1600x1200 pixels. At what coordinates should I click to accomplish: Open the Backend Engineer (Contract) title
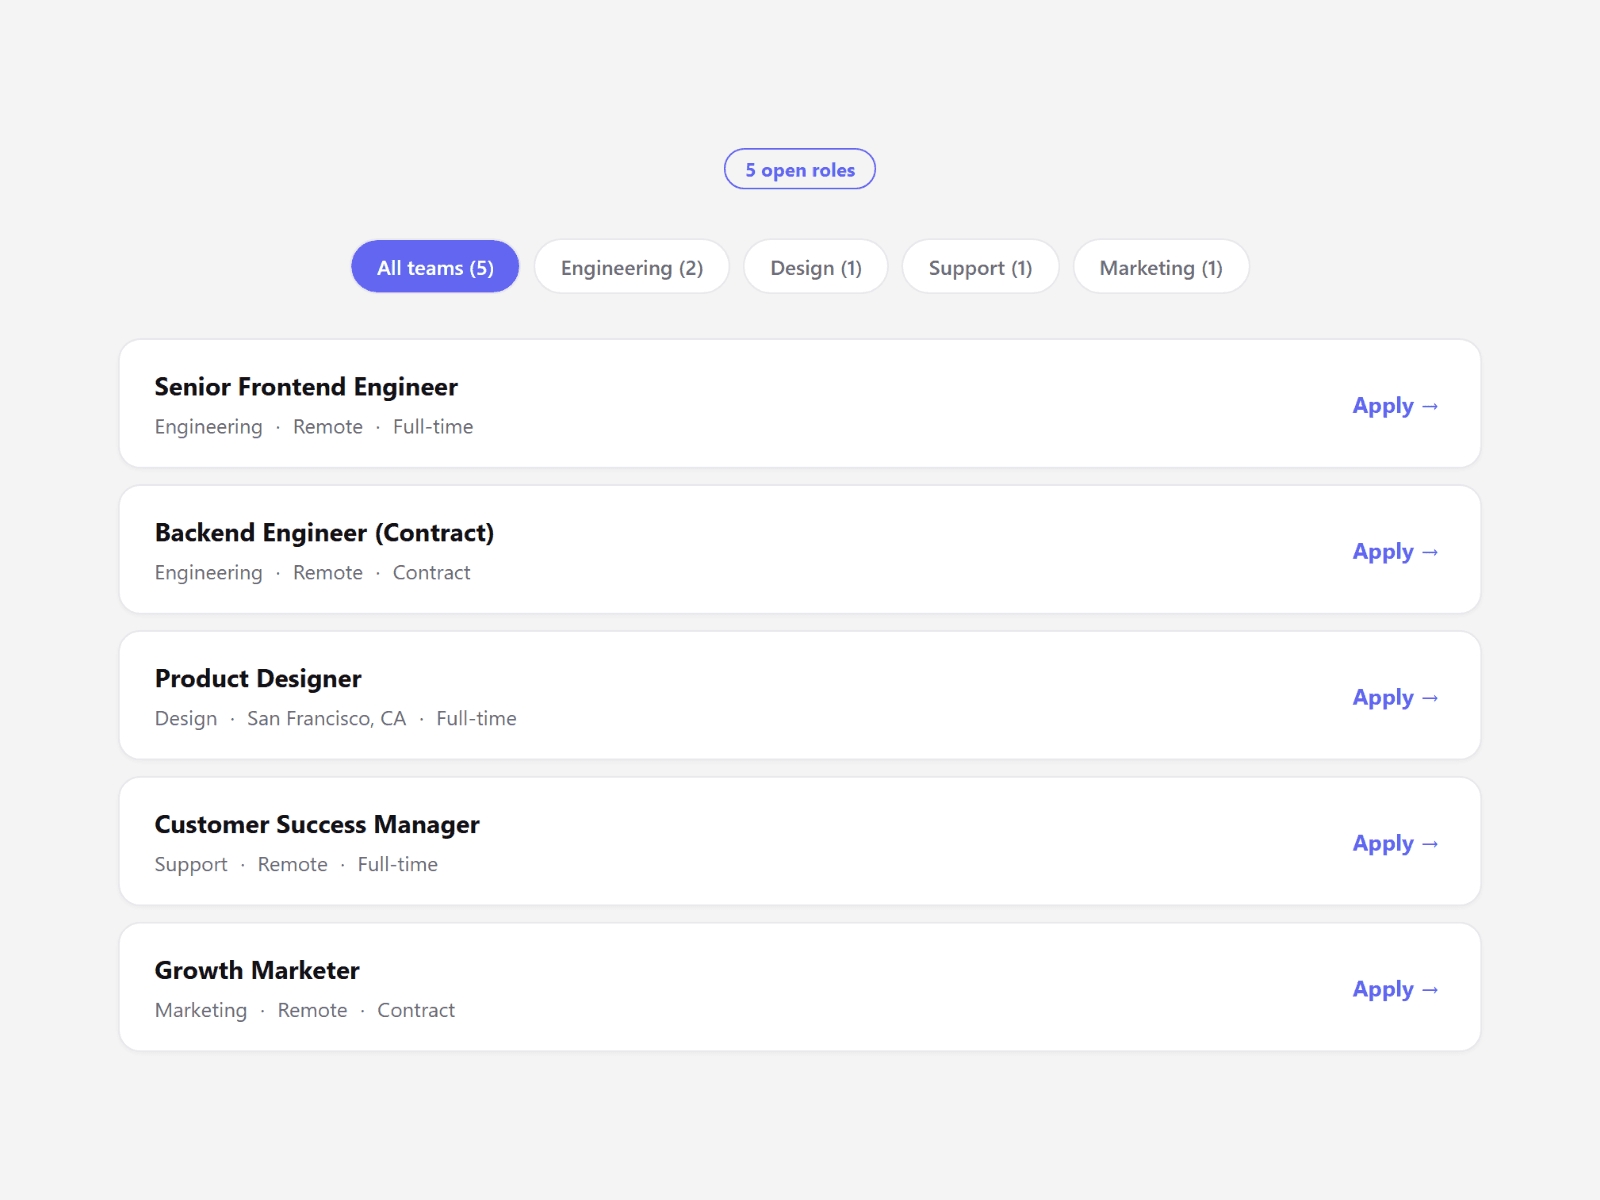click(x=324, y=533)
